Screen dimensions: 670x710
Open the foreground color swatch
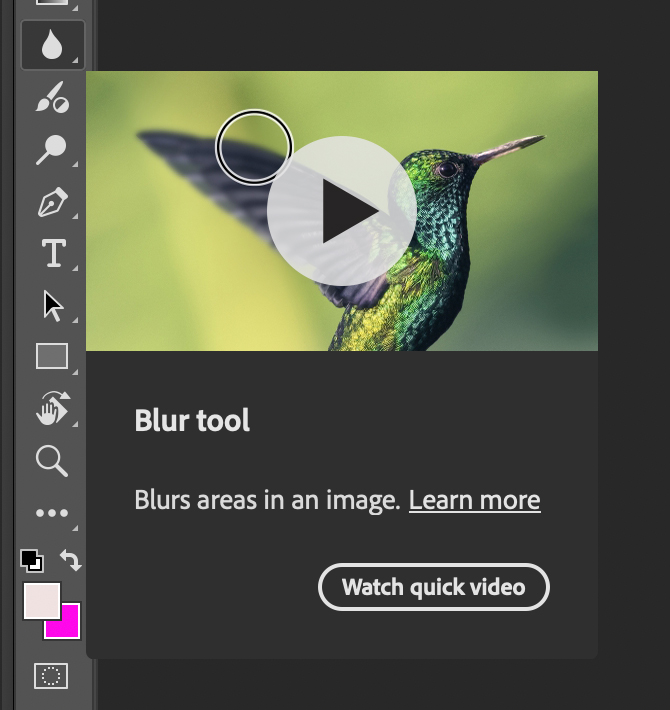coord(42,601)
